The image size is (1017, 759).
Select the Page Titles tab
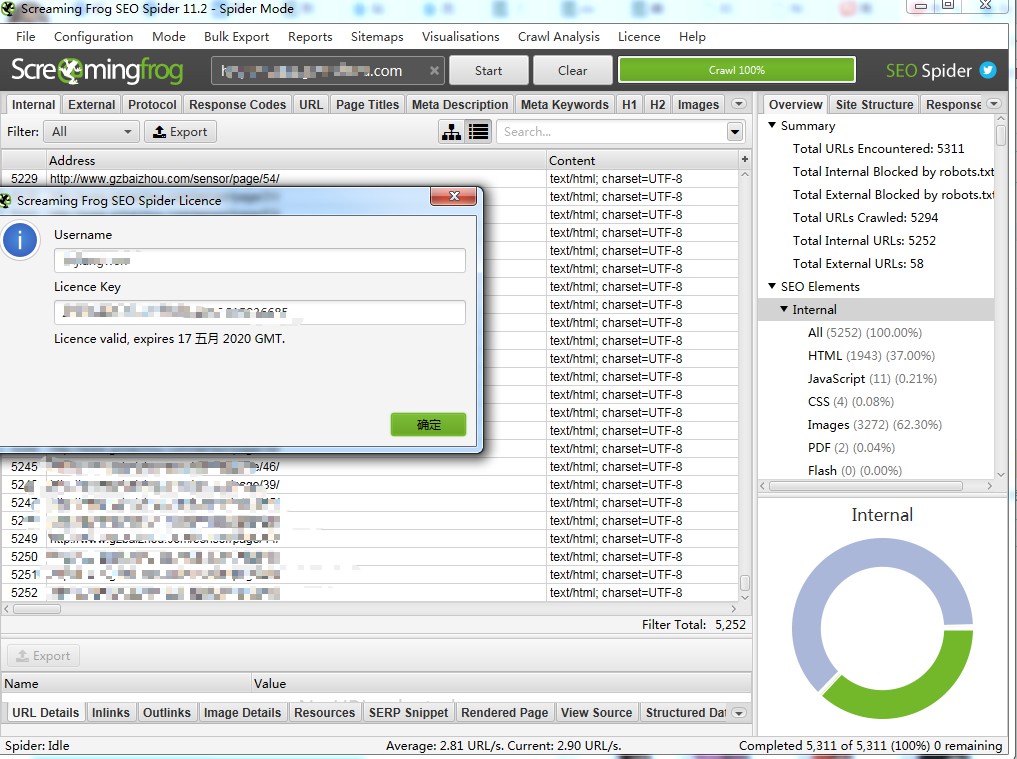coord(367,104)
